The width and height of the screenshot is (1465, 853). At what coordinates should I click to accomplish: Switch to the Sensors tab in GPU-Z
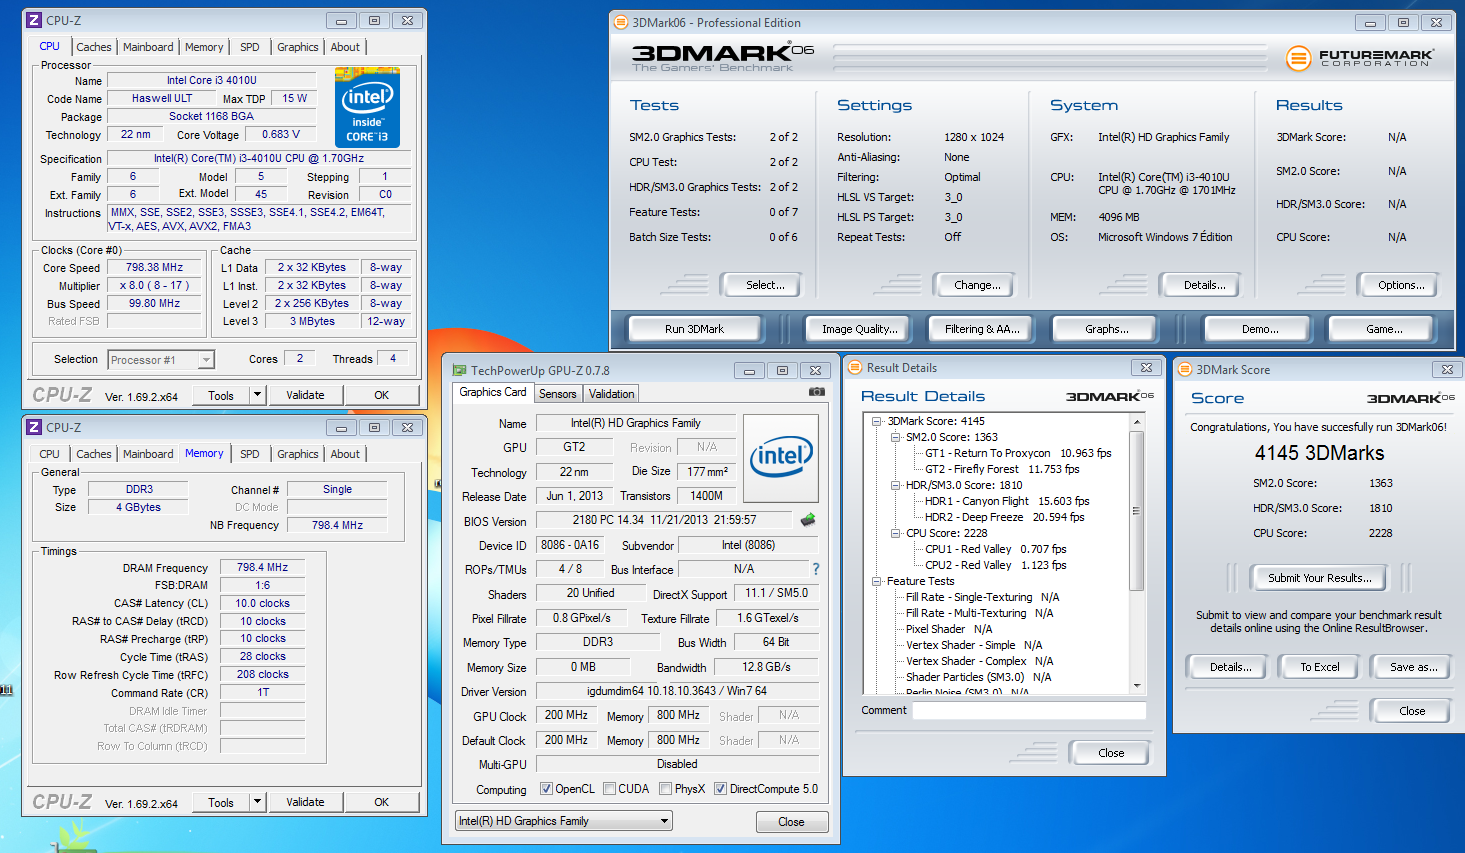[558, 394]
